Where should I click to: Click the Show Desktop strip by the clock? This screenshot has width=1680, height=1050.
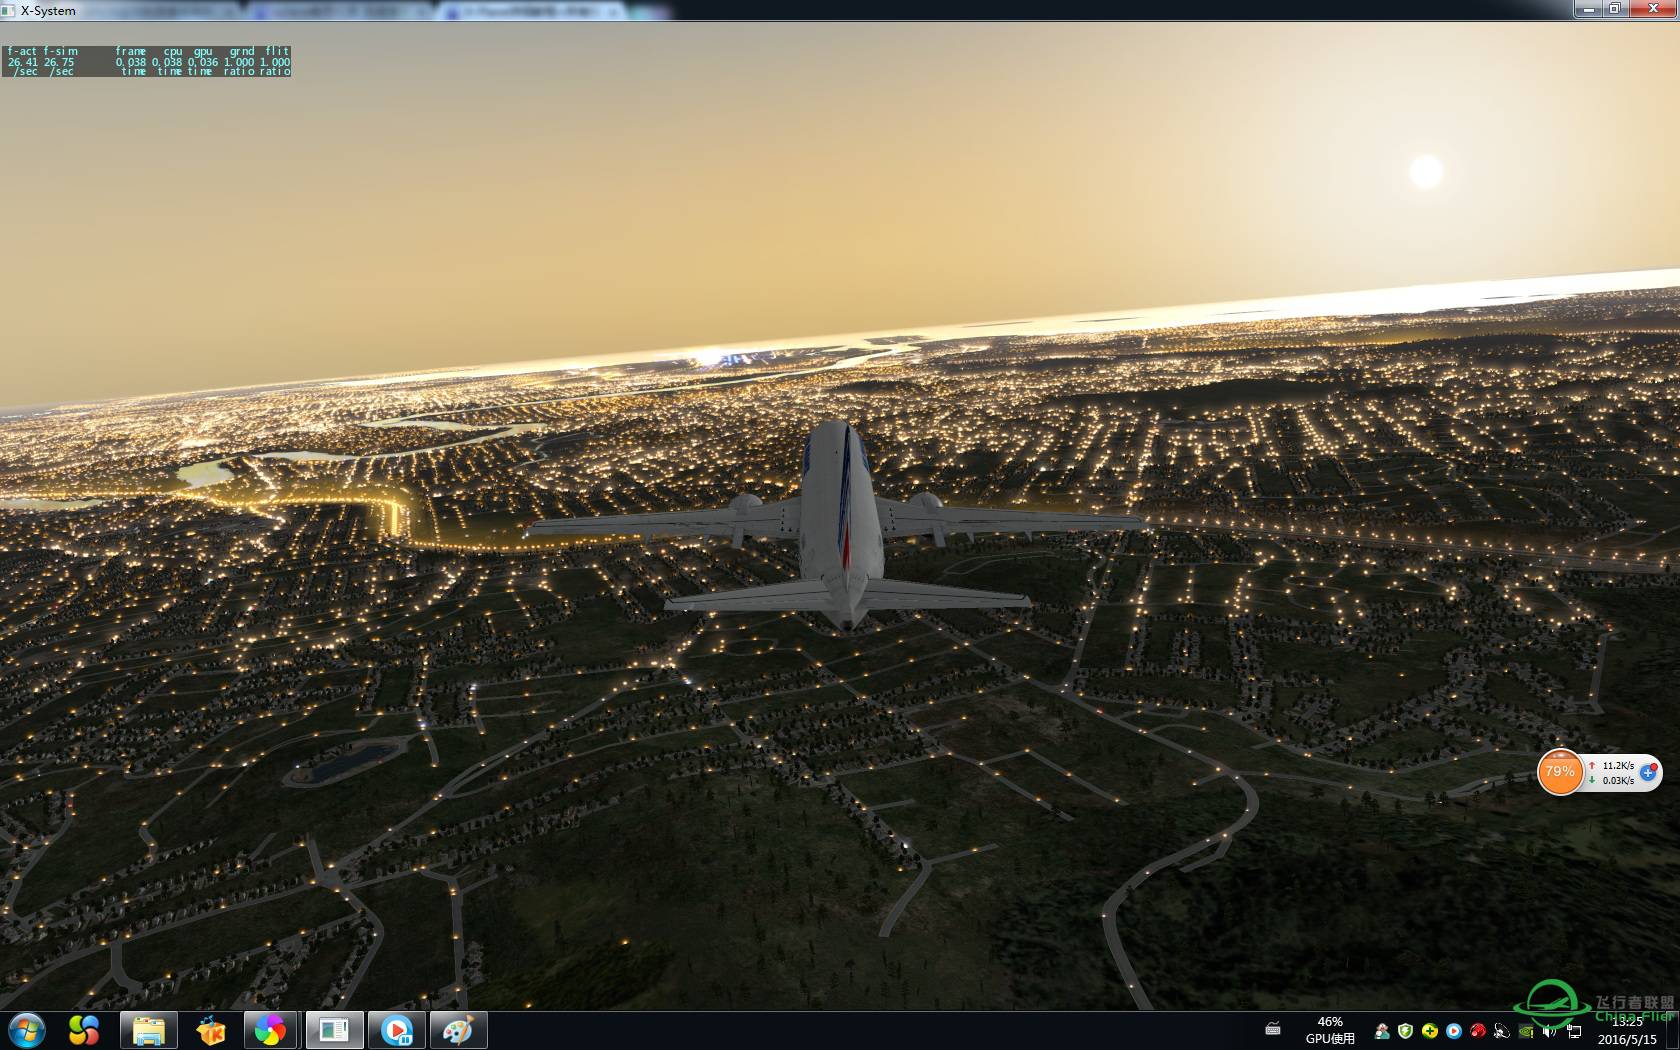pyautogui.click(x=1672, y=1030)
